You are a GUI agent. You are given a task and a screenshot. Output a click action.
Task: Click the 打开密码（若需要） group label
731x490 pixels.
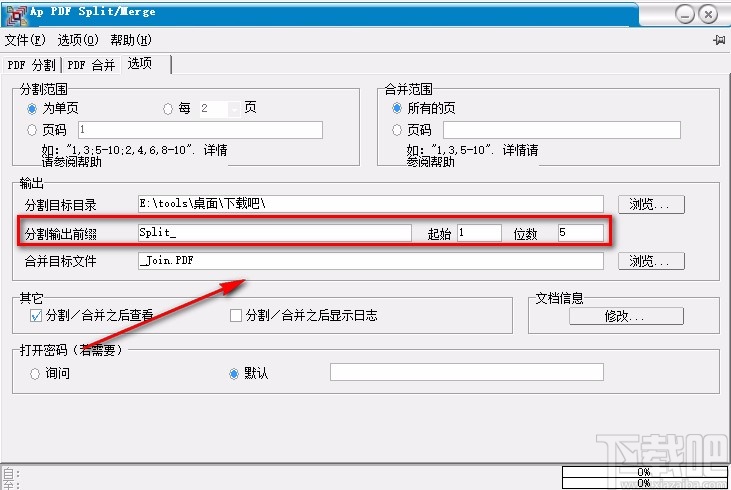tap(71, 350)
